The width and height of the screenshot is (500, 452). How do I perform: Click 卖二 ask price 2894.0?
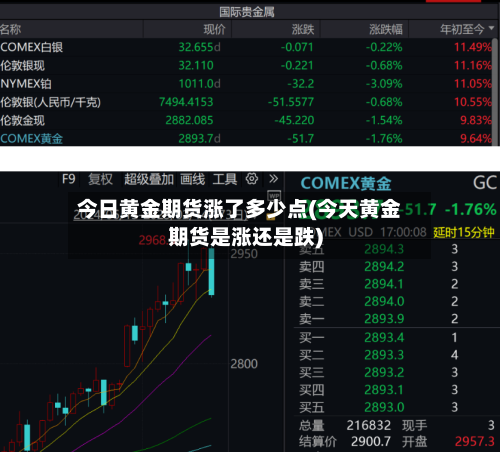click(384, 301)
